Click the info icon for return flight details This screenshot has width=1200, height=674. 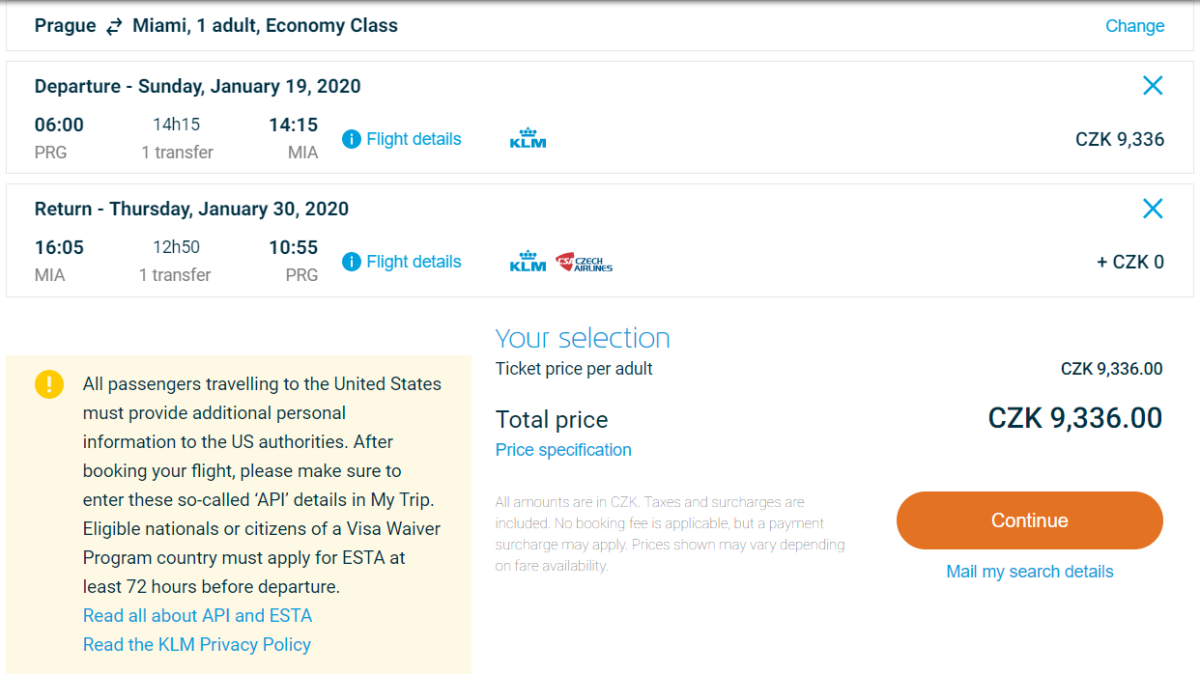coord(351,262)
